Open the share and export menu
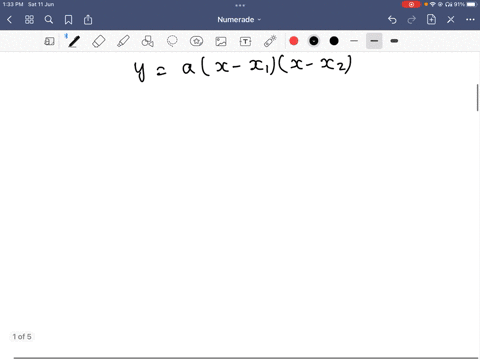This screenshot has height=360, width=480. pyautogui.click(x=88, y=20)
